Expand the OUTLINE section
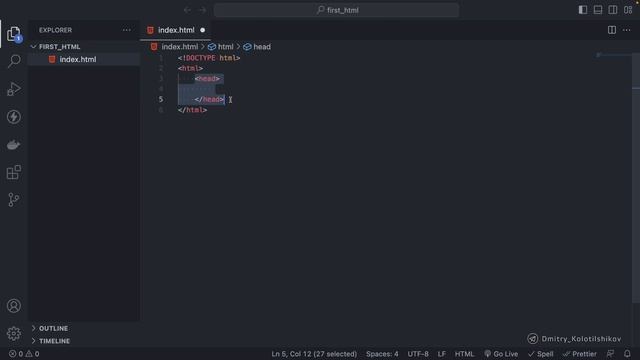This screenshot has width=640, height=360. tap(83, 328)
